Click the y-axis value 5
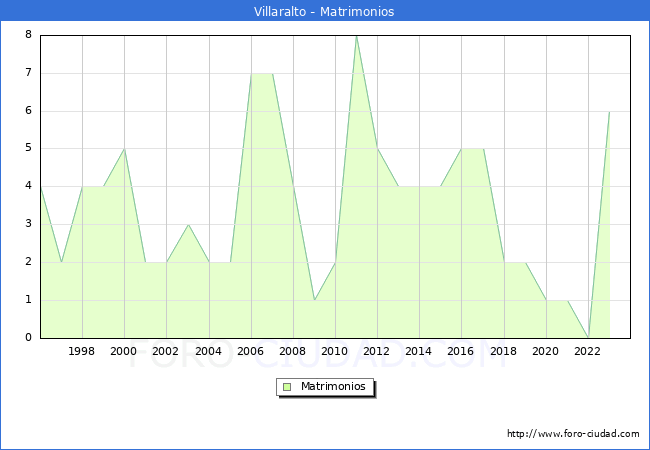This screenshot has height=450, width=650. [29, 148]
